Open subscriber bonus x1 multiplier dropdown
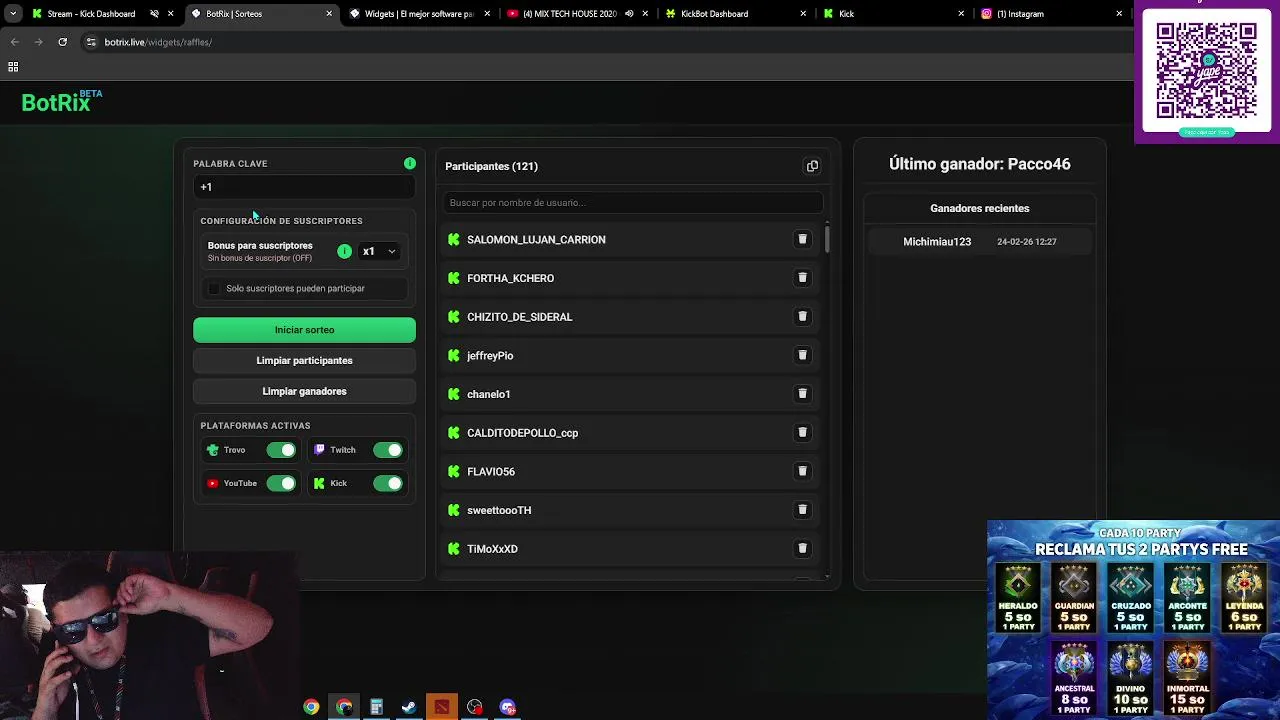1280x720 pixels. 378,251
